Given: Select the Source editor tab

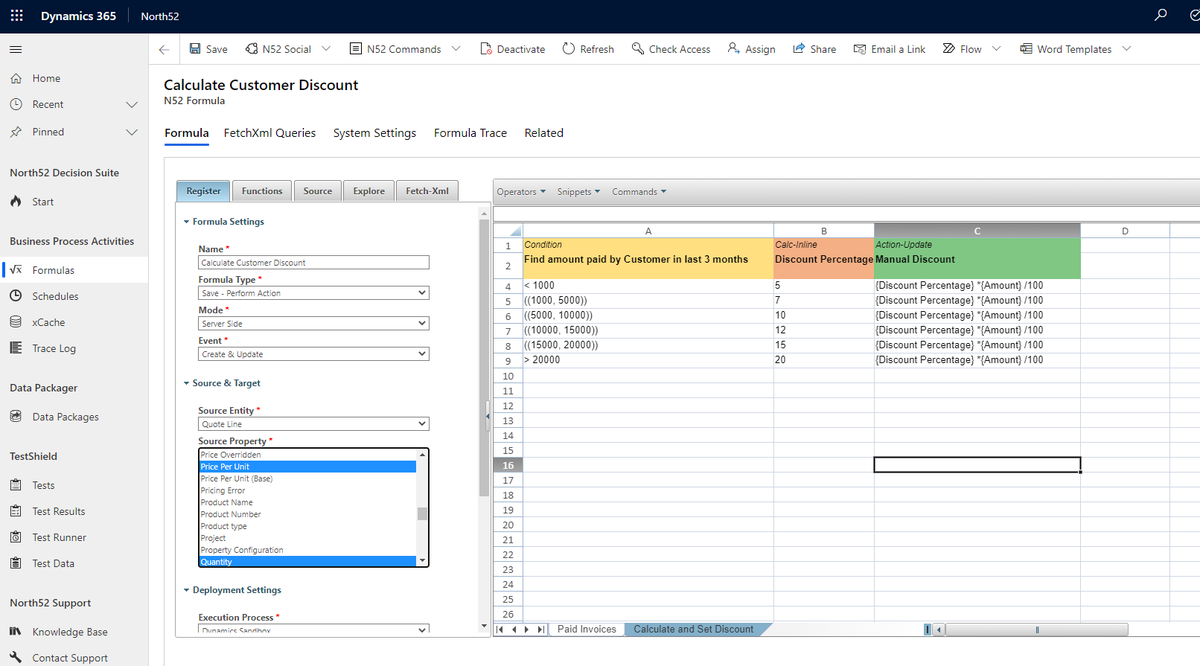Looking at the screenshot, I should click(318, 191).
